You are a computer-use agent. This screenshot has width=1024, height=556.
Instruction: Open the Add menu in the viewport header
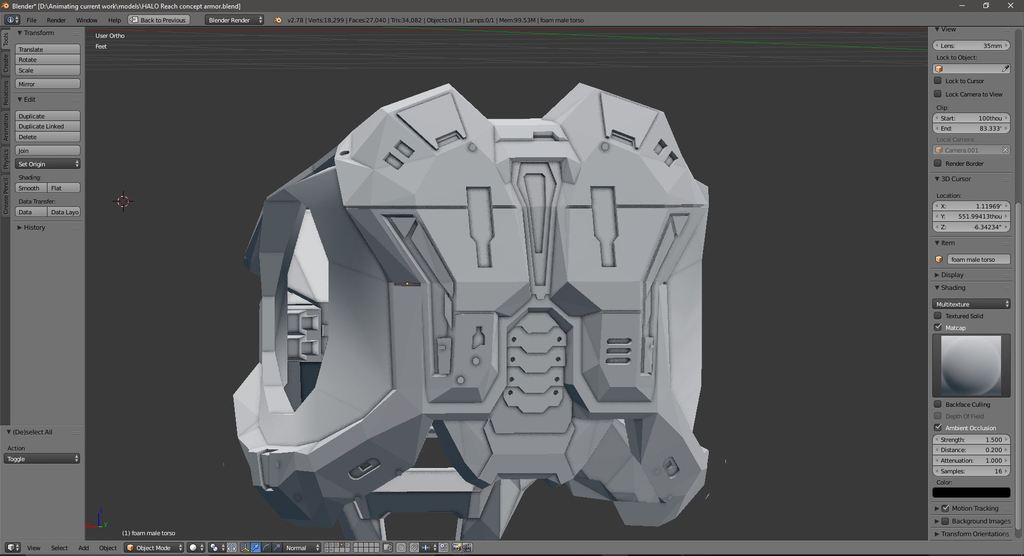coord(83,547)
